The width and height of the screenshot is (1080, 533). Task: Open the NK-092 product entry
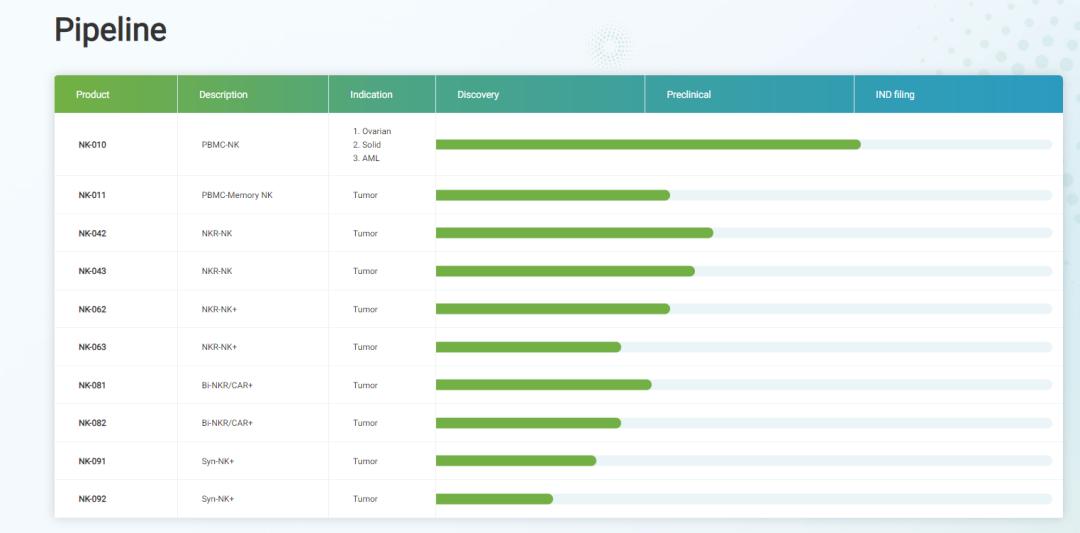[92, 499]
